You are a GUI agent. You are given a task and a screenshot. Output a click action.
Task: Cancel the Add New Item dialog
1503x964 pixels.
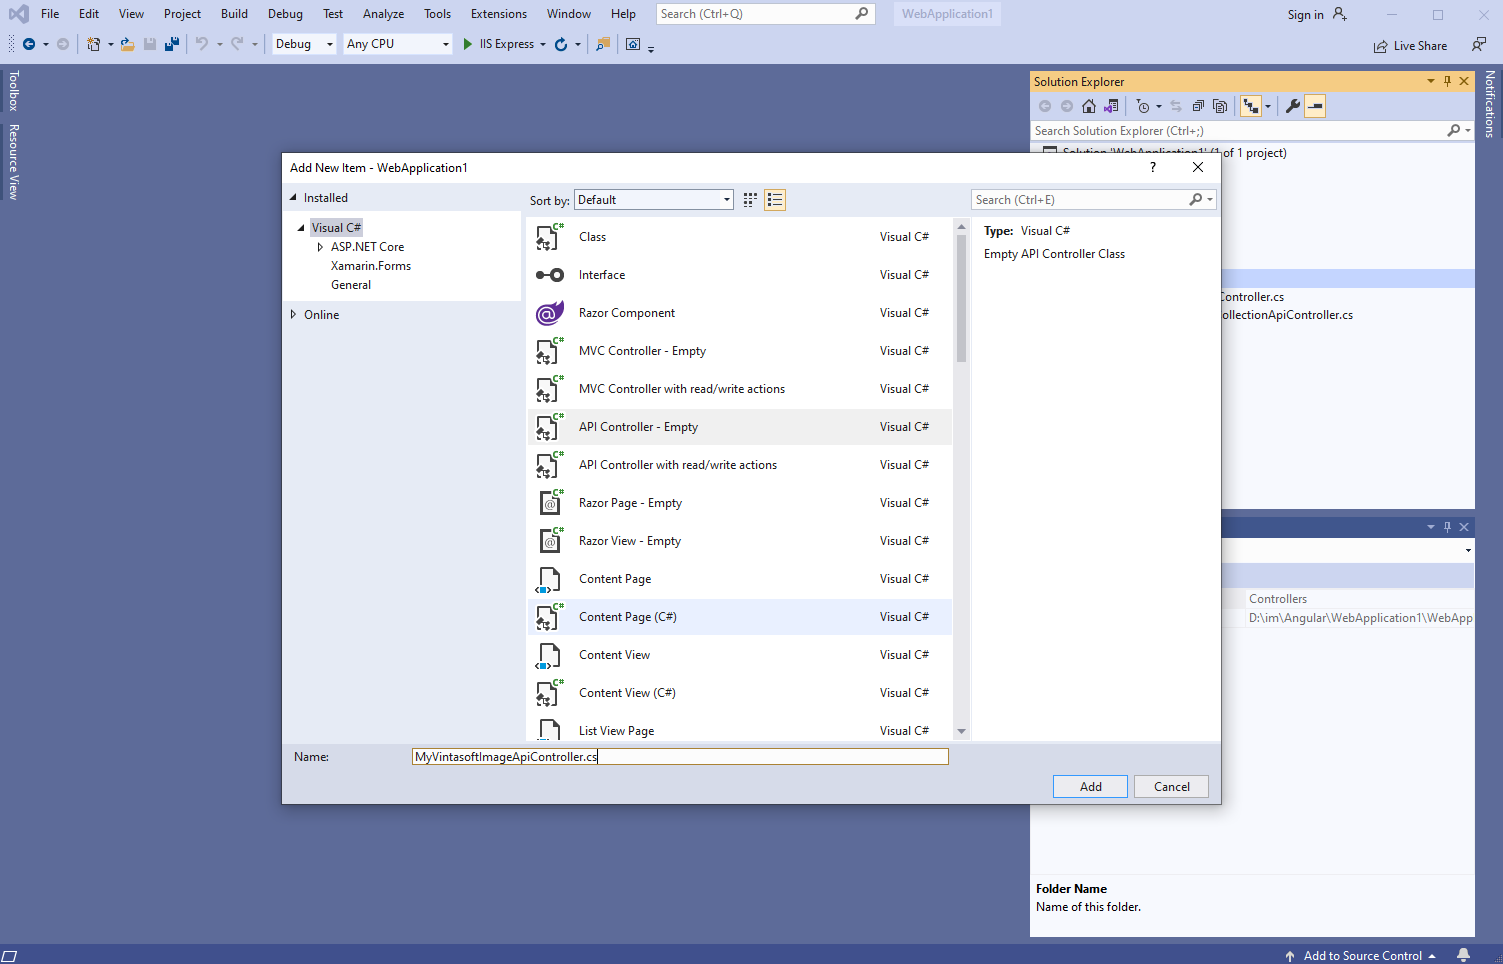coord(1171,786)
